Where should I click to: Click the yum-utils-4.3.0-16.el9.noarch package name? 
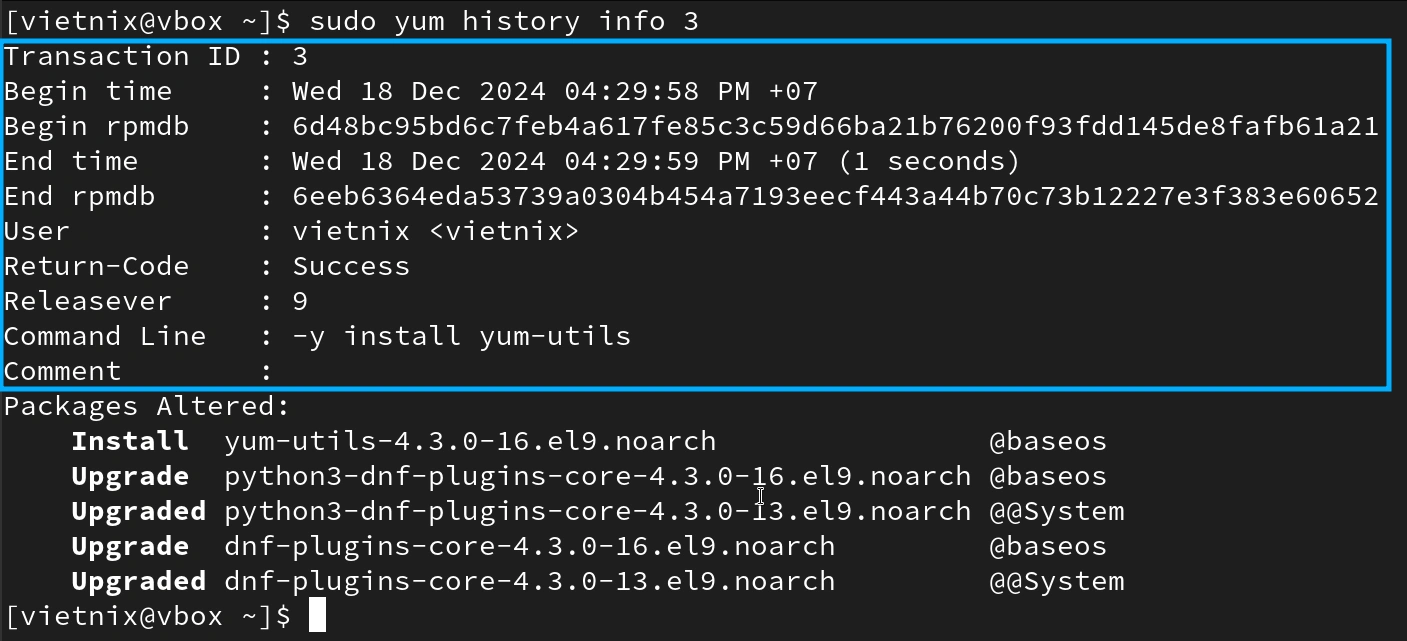470,441
